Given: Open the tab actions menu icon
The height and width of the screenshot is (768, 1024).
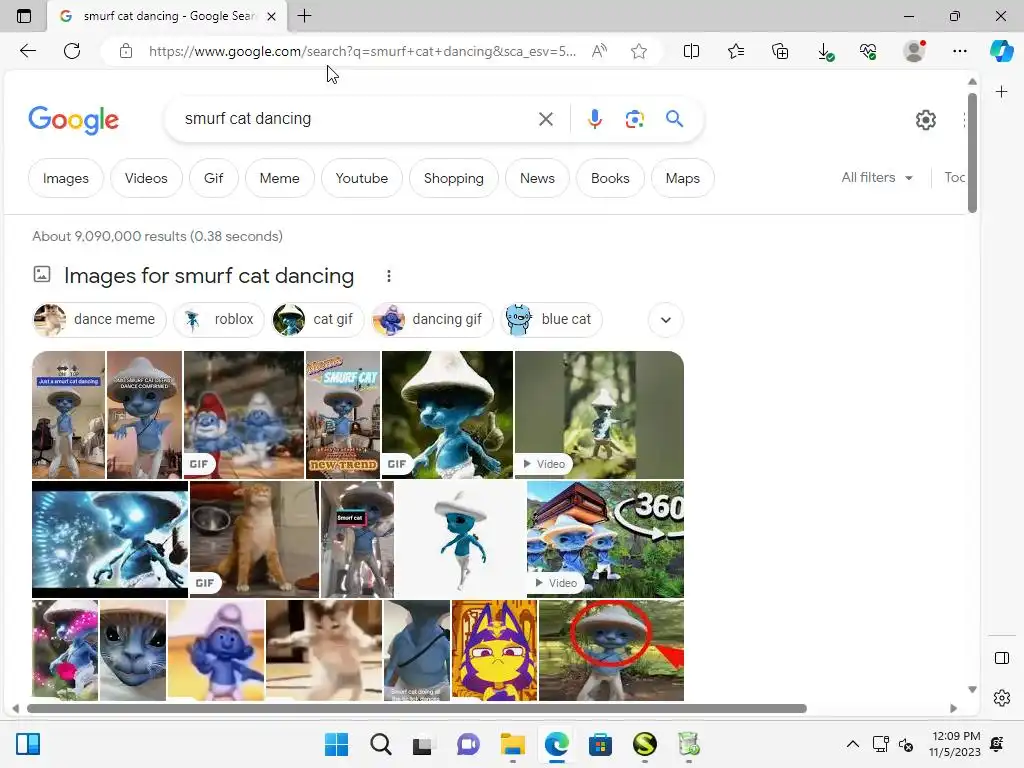Looking at the screenshot, I should (24, 16).
